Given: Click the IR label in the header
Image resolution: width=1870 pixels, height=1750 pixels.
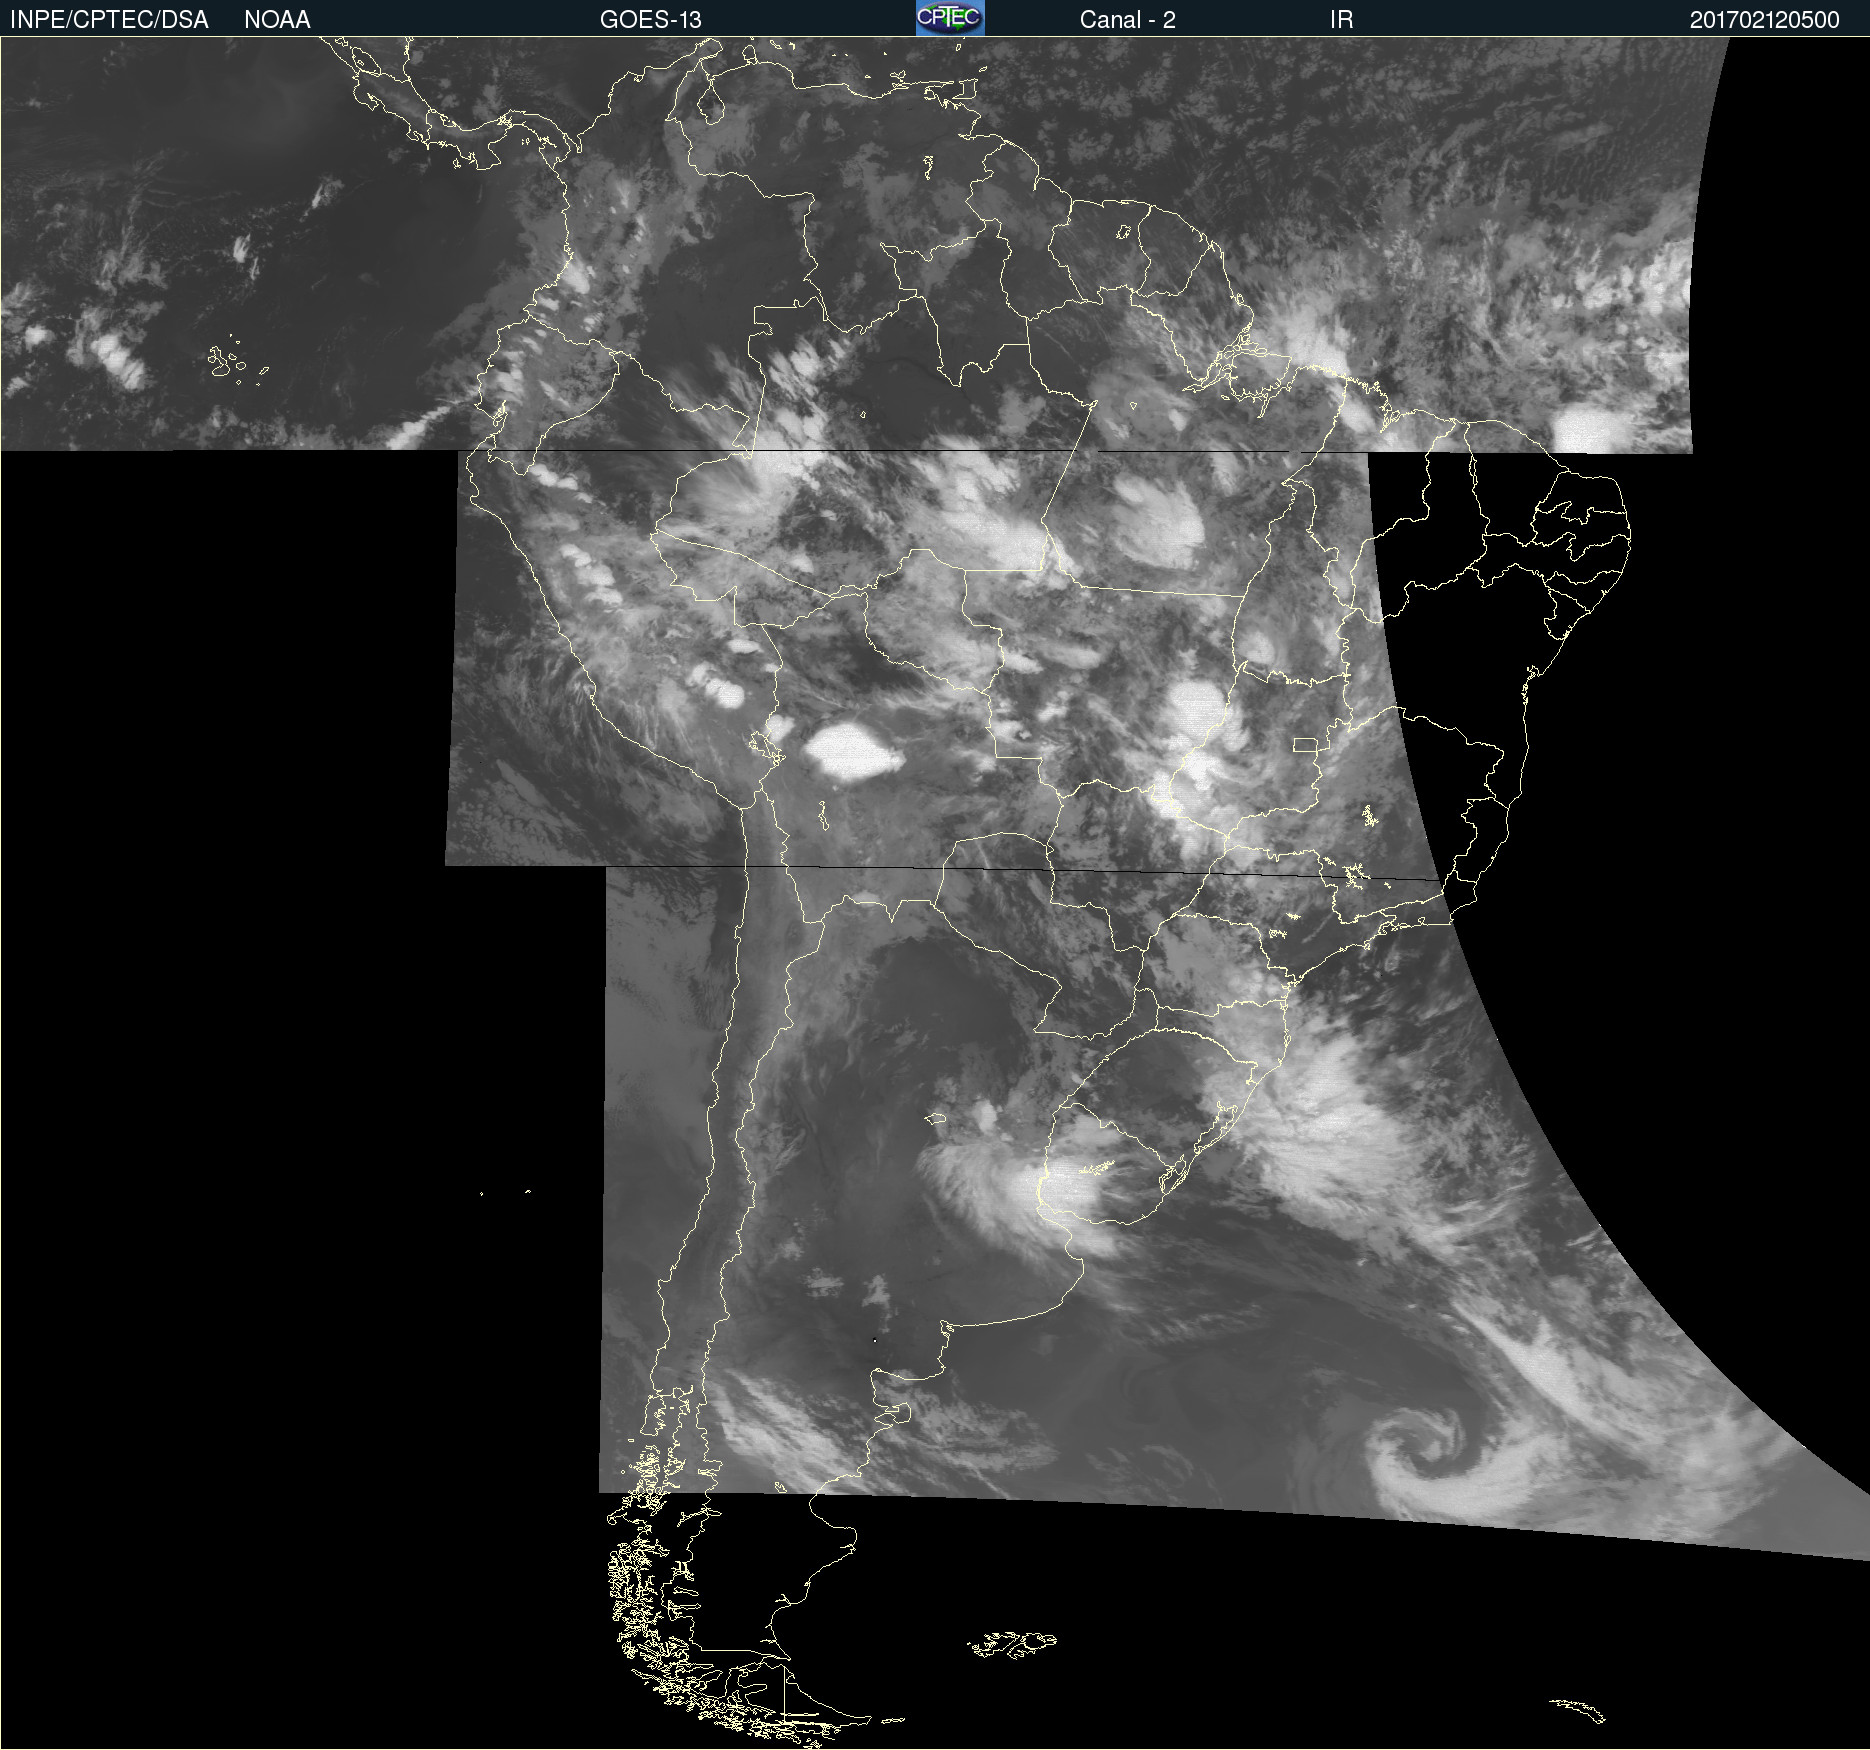Looking at the screenshot, I should coord(1341,20).
